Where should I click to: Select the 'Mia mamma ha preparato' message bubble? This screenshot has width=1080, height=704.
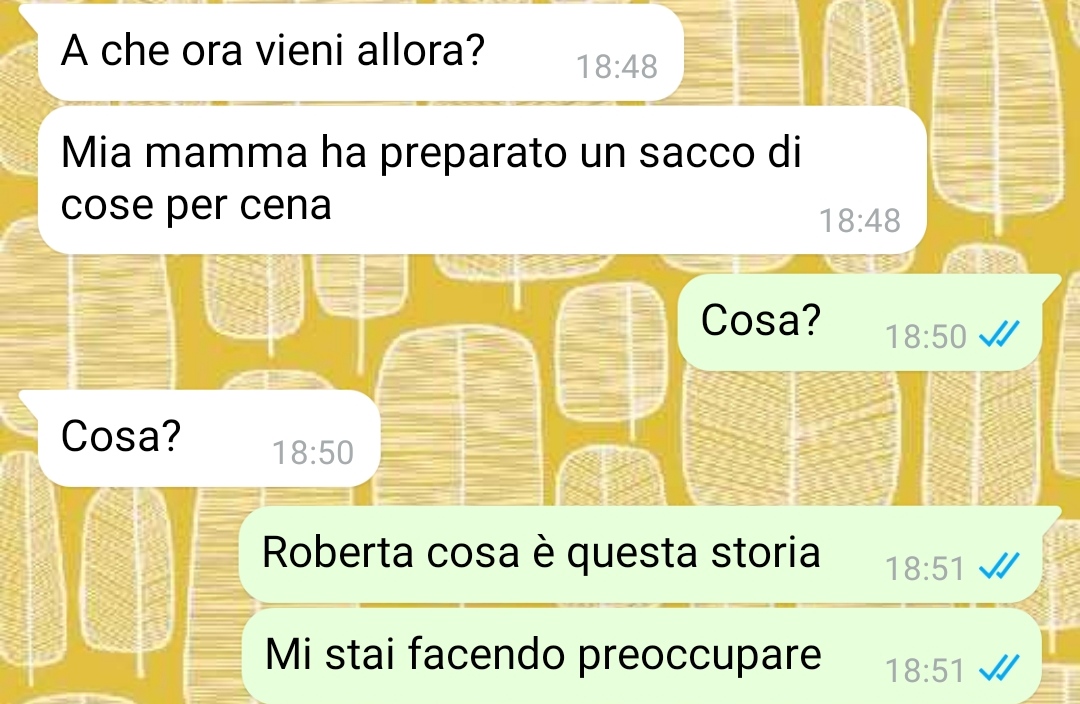(482, 179)
